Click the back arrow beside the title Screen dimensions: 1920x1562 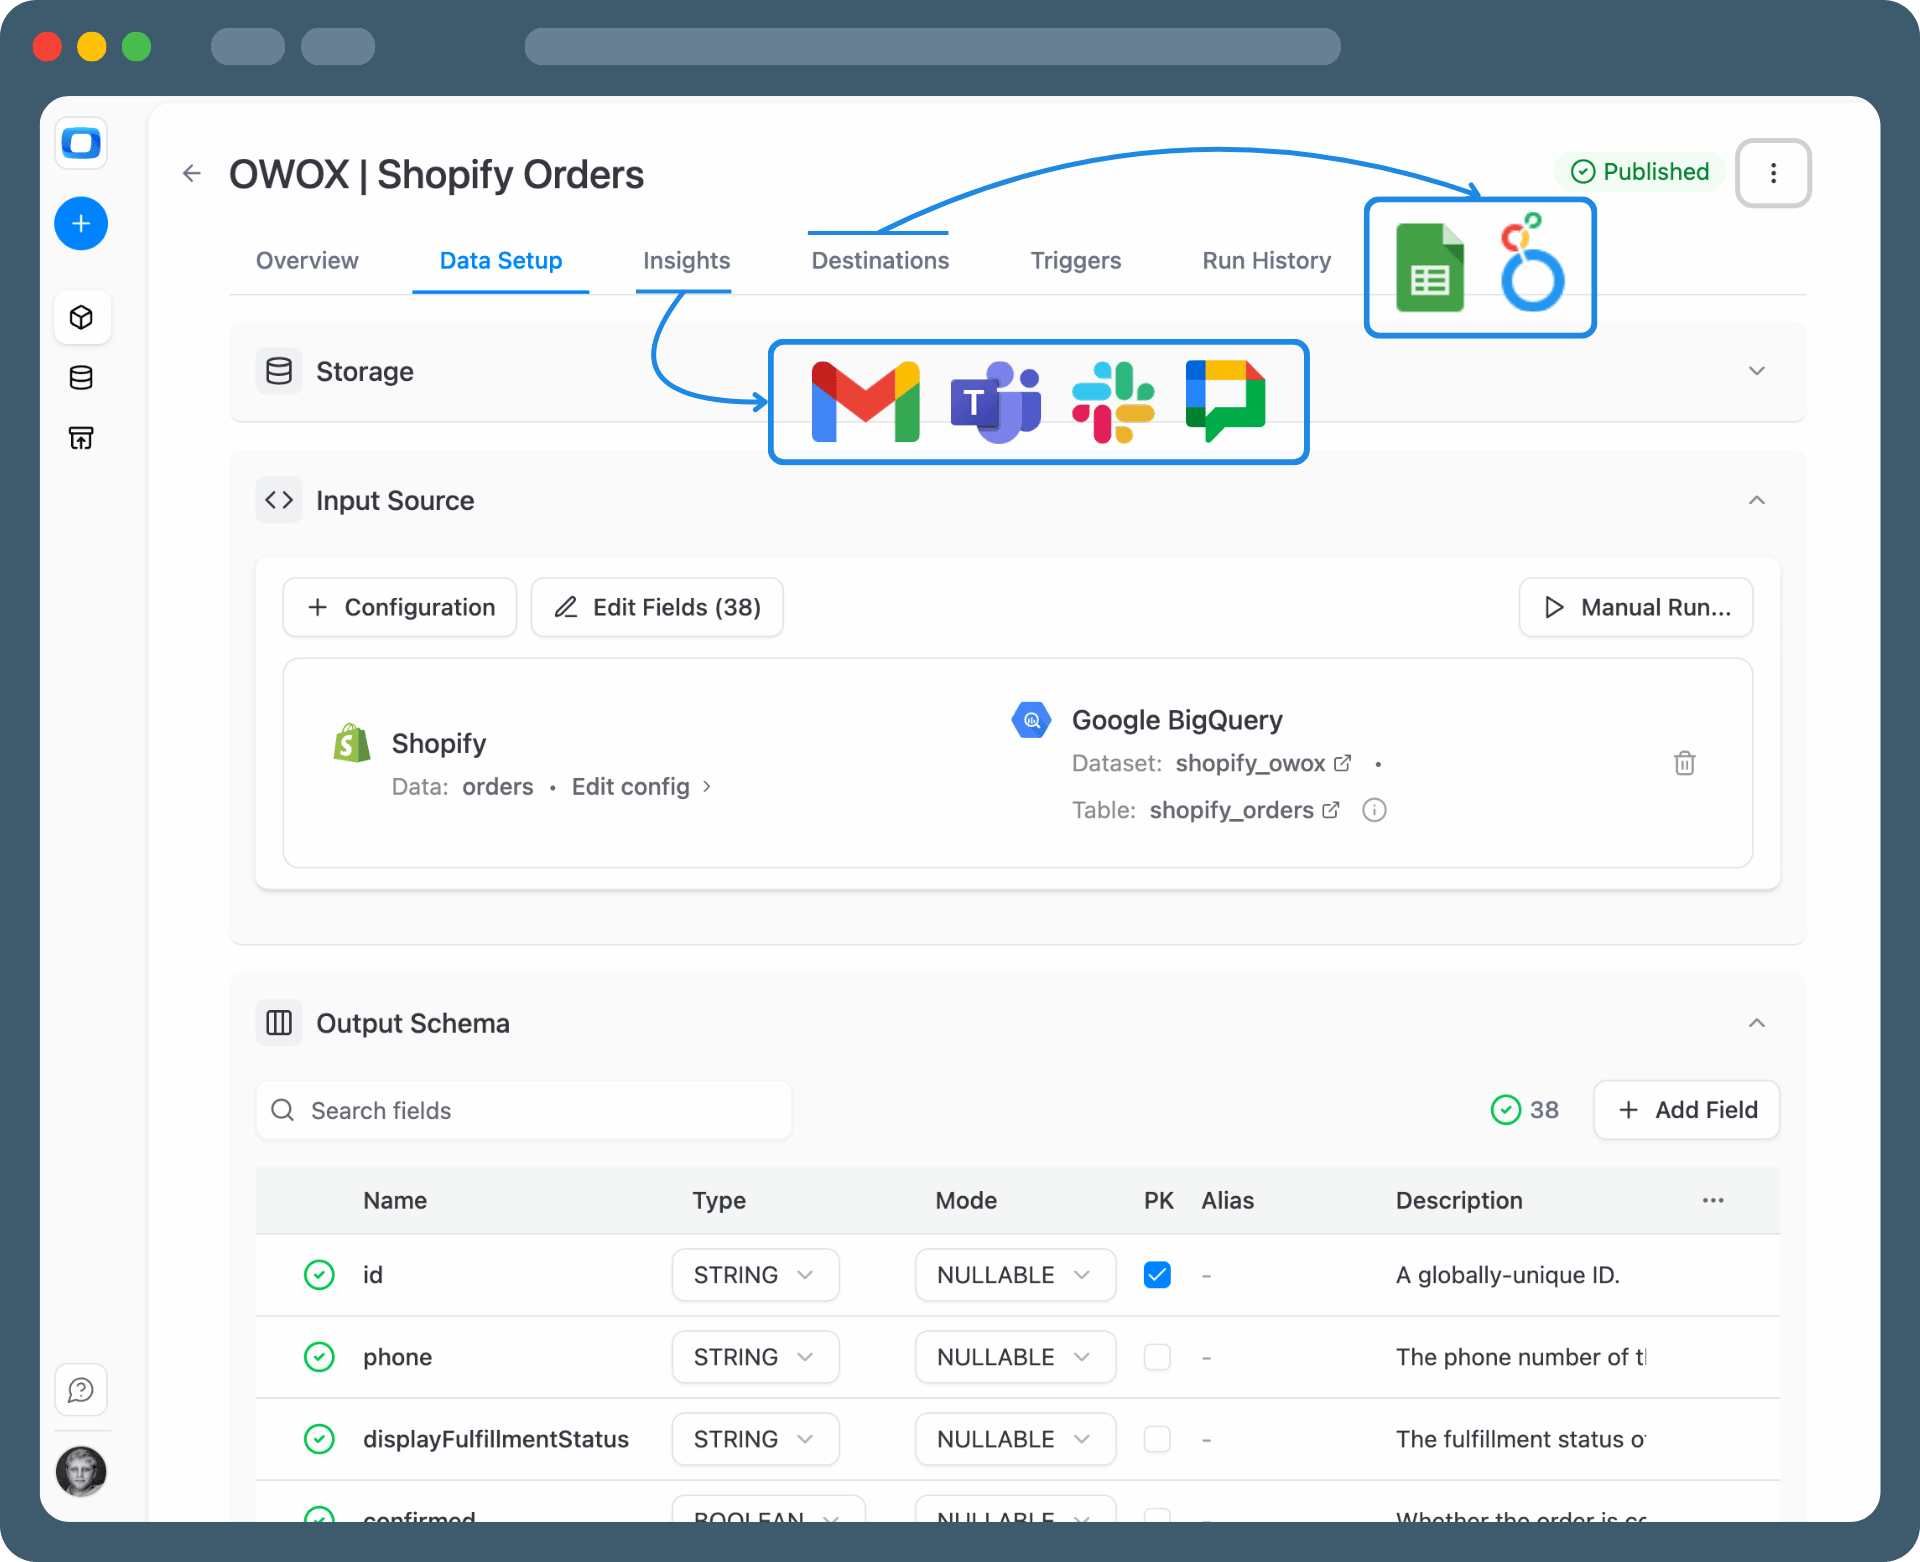pyautogui.click(x=192, y=174)
